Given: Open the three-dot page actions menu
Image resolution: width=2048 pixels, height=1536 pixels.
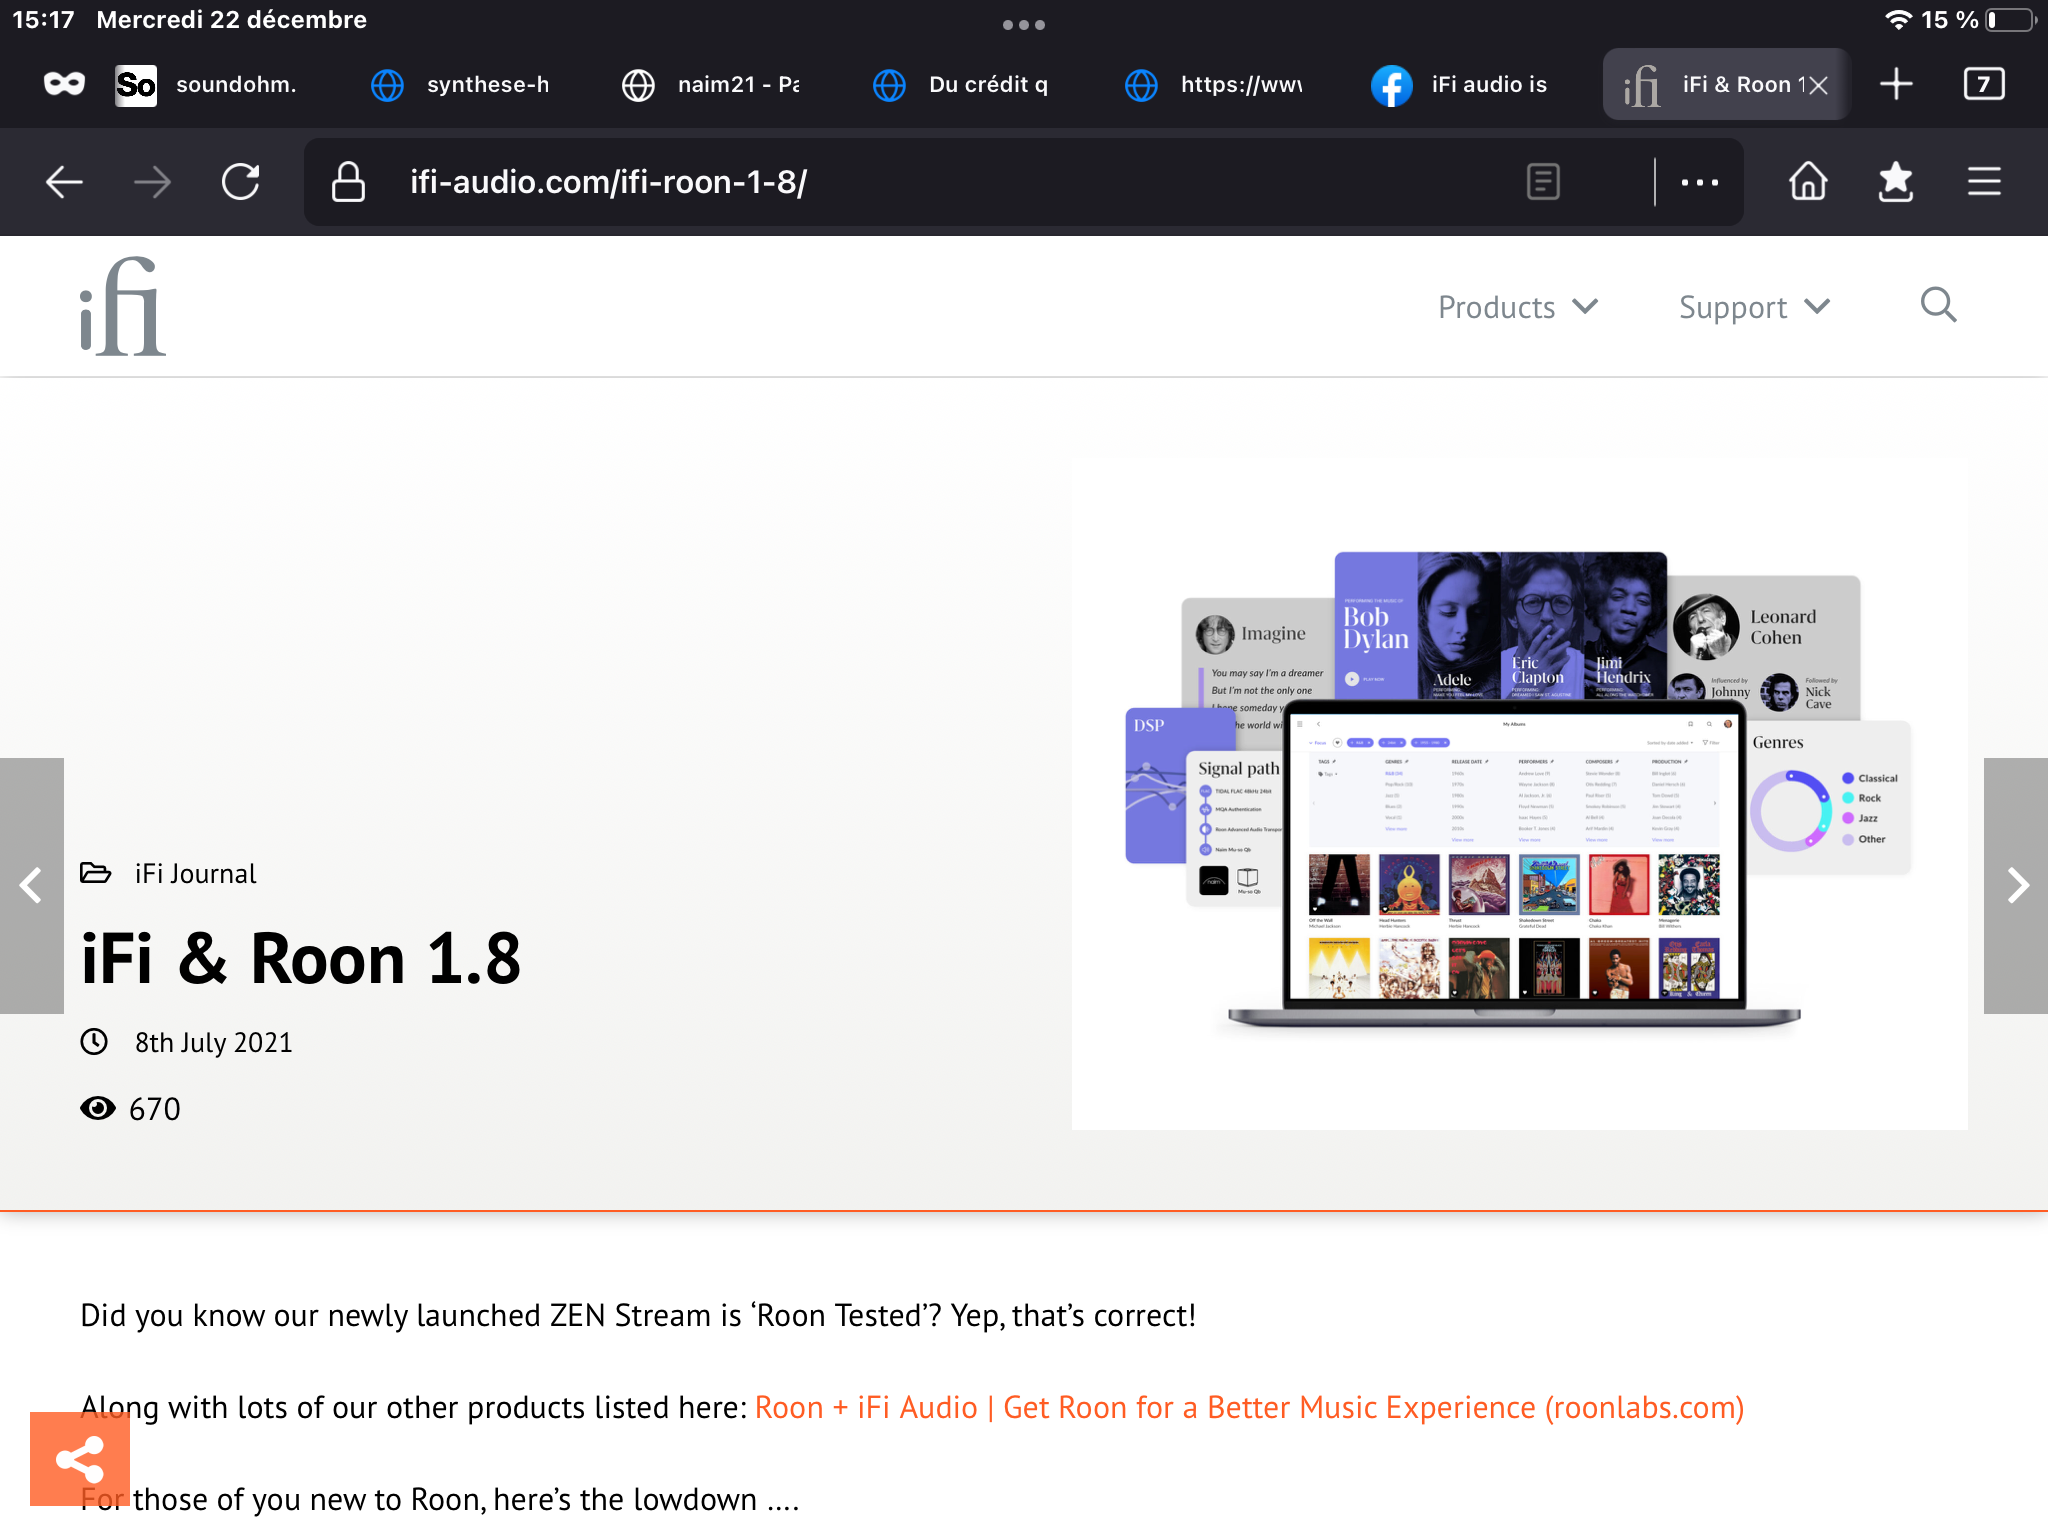Looking at the screenshot, I should (1699, 182).
